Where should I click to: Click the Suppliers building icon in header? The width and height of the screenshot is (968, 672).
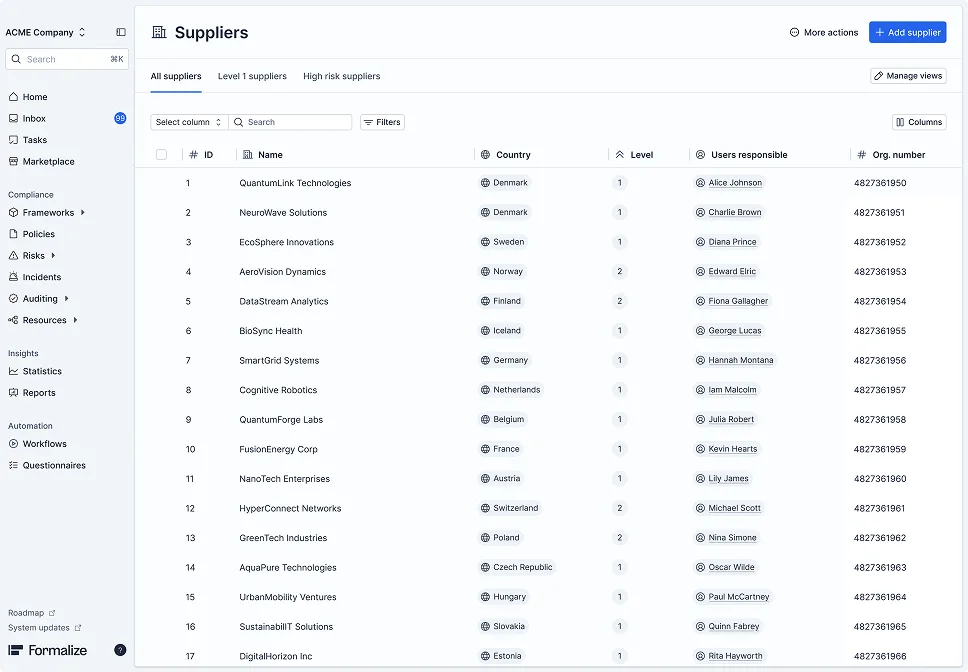click(x=159, y=32)
